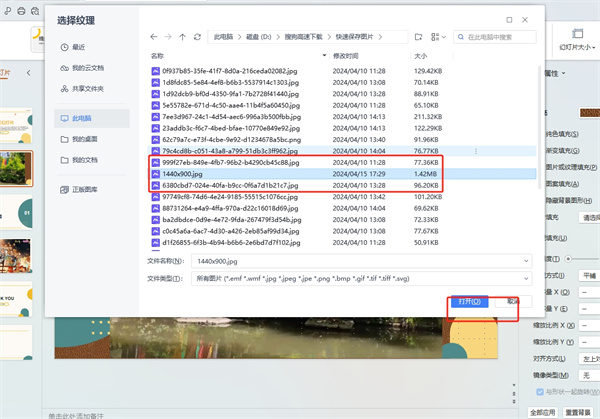Click the brown texture fill swatch
The width and height of the screenshot is (600, 419).
[x=590, y=112]
